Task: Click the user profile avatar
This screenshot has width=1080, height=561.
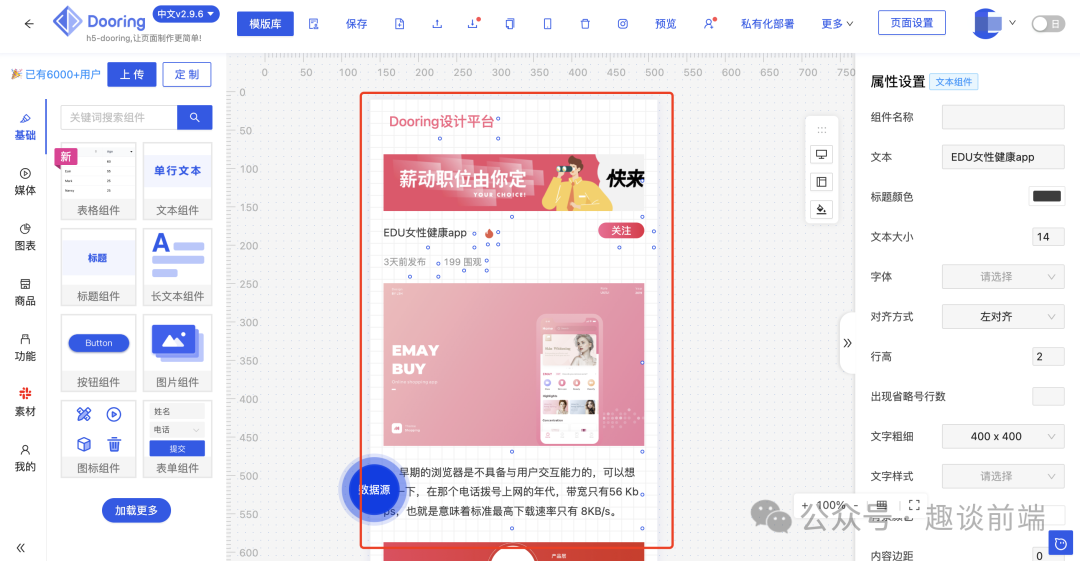Action: [987, 23]
